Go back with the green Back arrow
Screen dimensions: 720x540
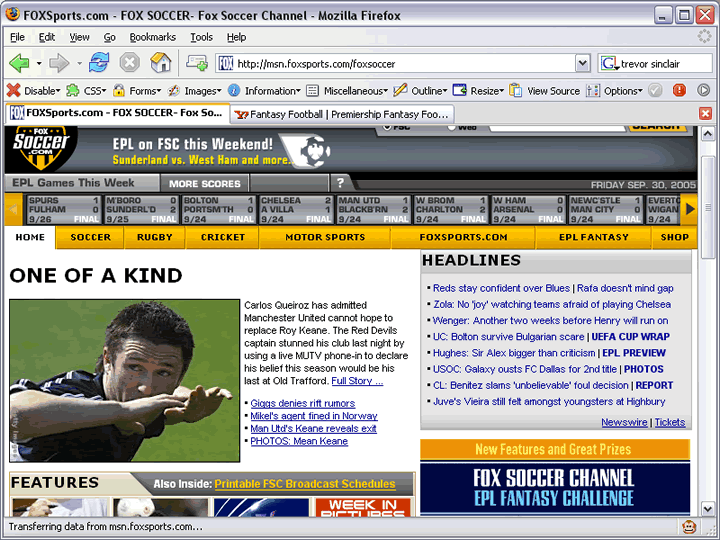19,63
